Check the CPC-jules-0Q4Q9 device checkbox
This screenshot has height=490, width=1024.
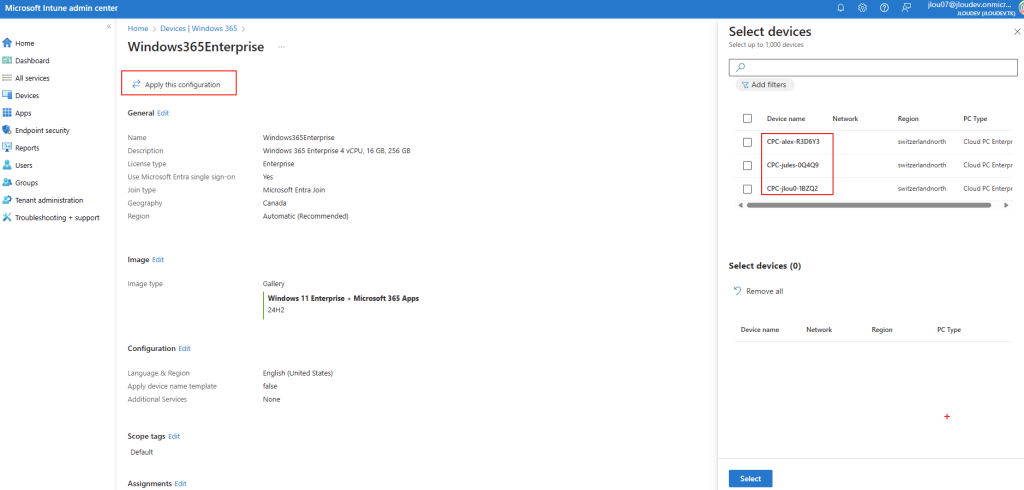(747, 165)
